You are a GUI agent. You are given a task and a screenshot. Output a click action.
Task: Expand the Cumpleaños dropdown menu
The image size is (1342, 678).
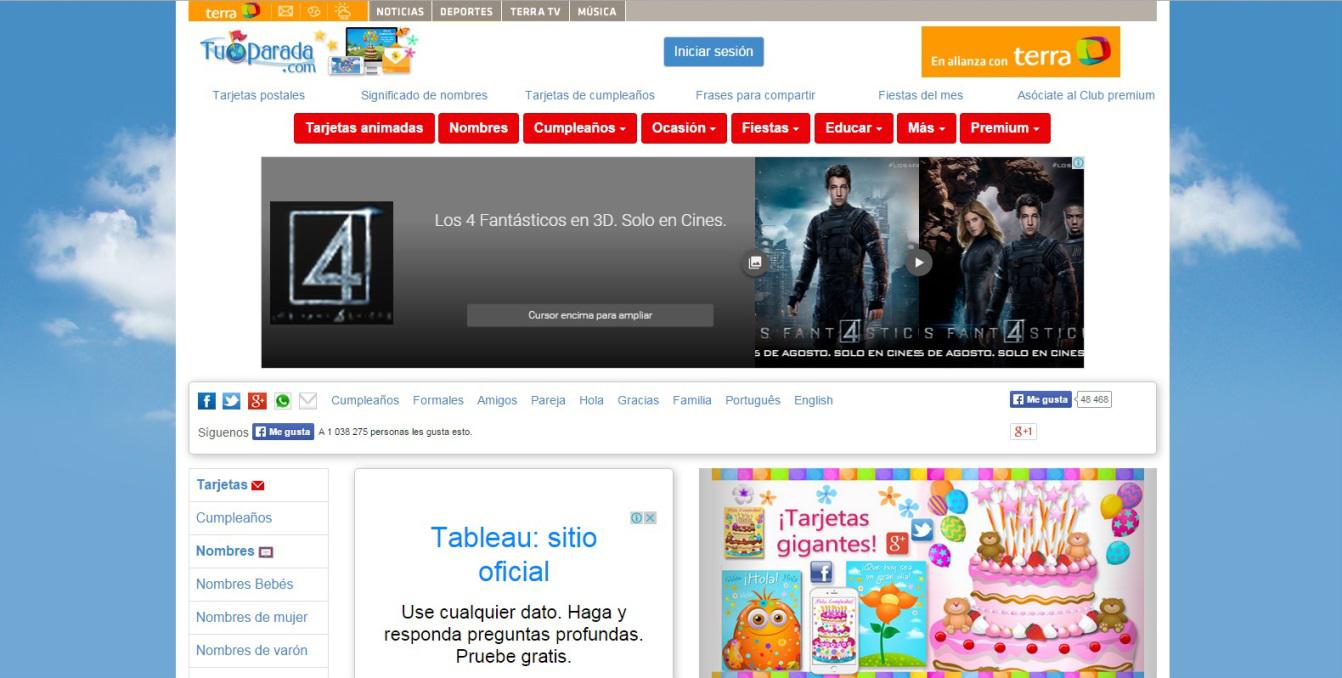[579, 128]
